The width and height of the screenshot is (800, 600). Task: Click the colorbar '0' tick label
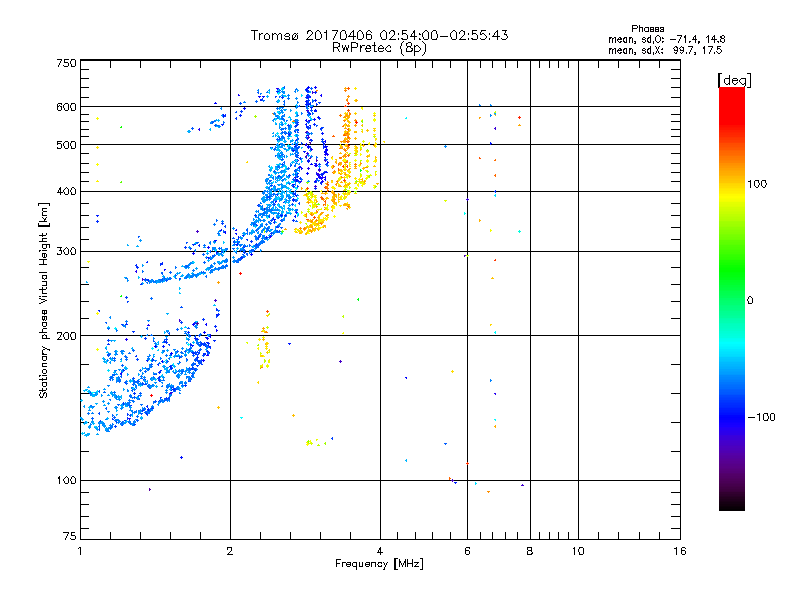pyautogui.click(x=750, y=301)
